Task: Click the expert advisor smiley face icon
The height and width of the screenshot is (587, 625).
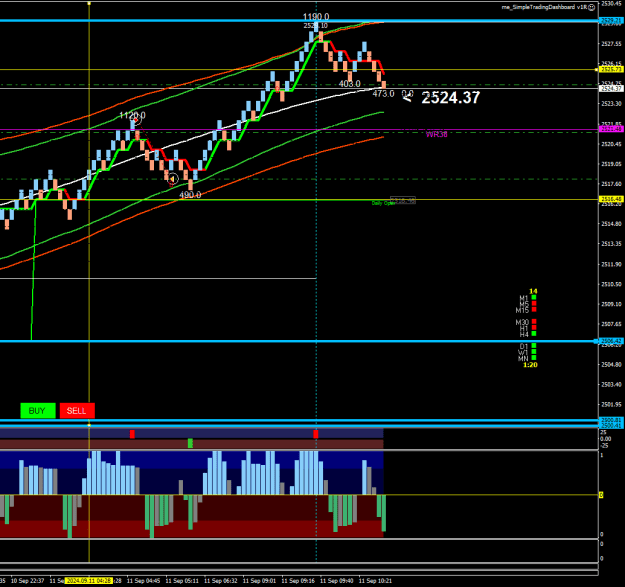Action: point(592,7)
